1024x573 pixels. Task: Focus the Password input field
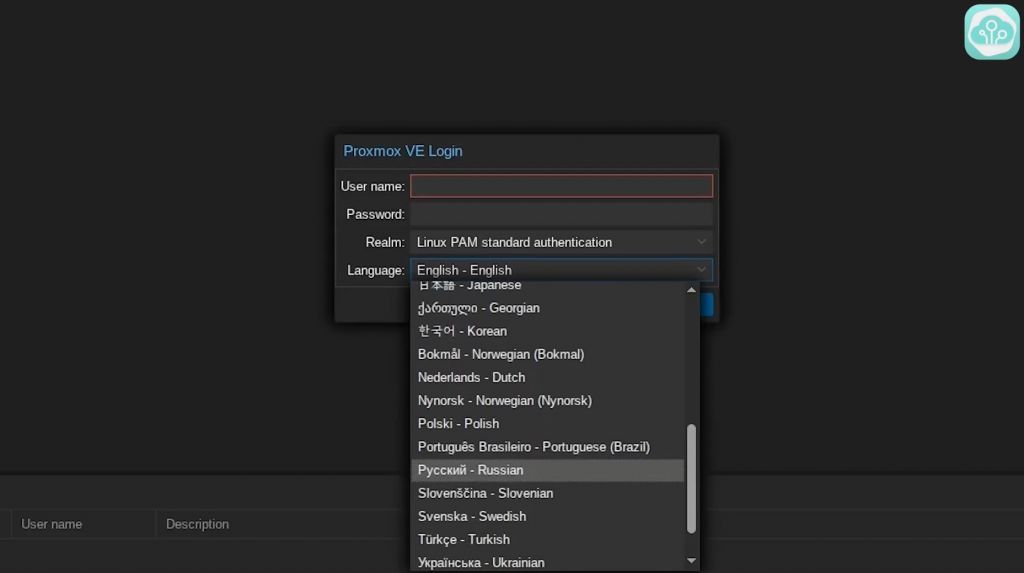561,214
